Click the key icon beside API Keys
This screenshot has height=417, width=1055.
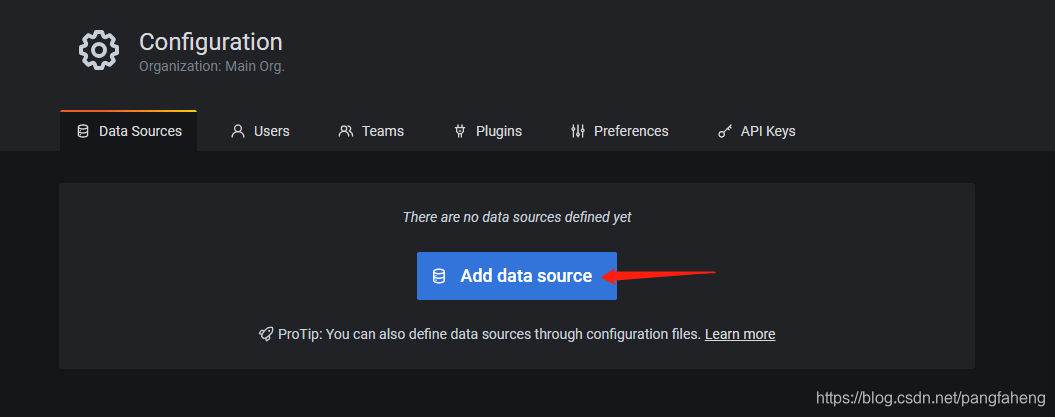click(x=725, y=131)
